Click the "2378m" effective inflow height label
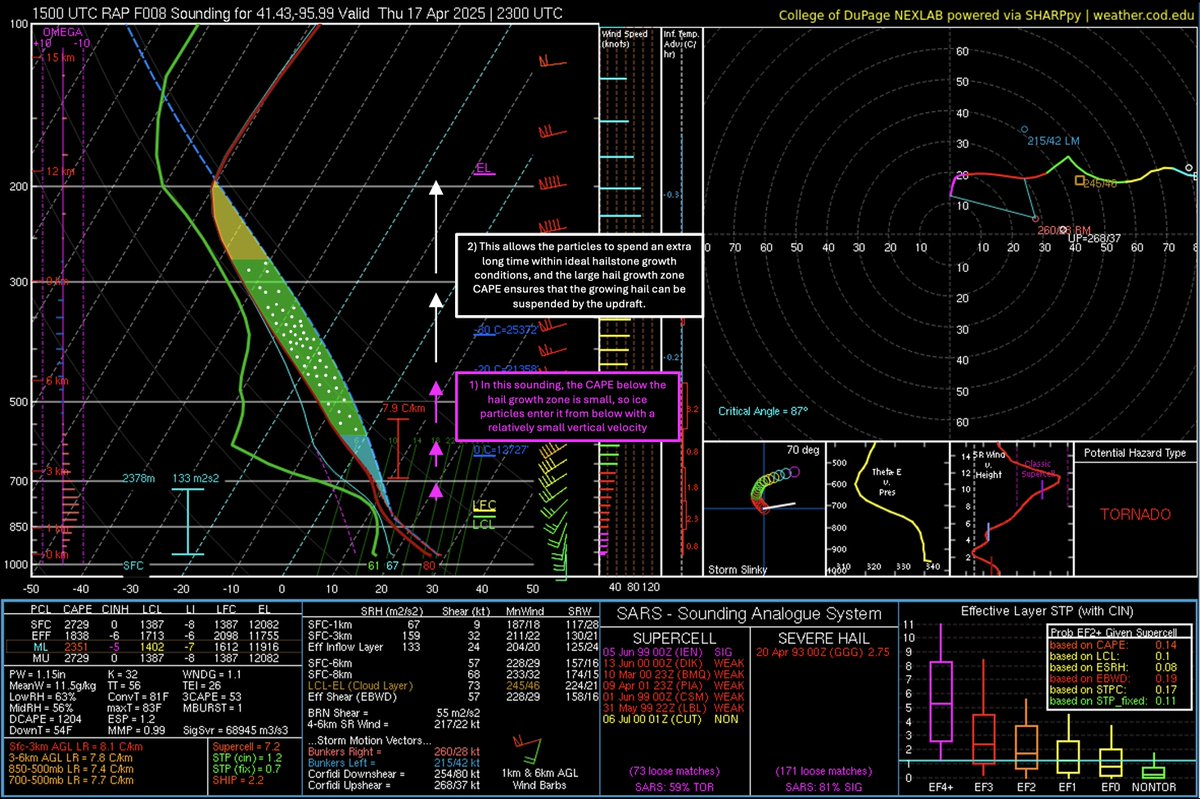This screenshot has width=1200, height=799. click(x=140, y=478)
